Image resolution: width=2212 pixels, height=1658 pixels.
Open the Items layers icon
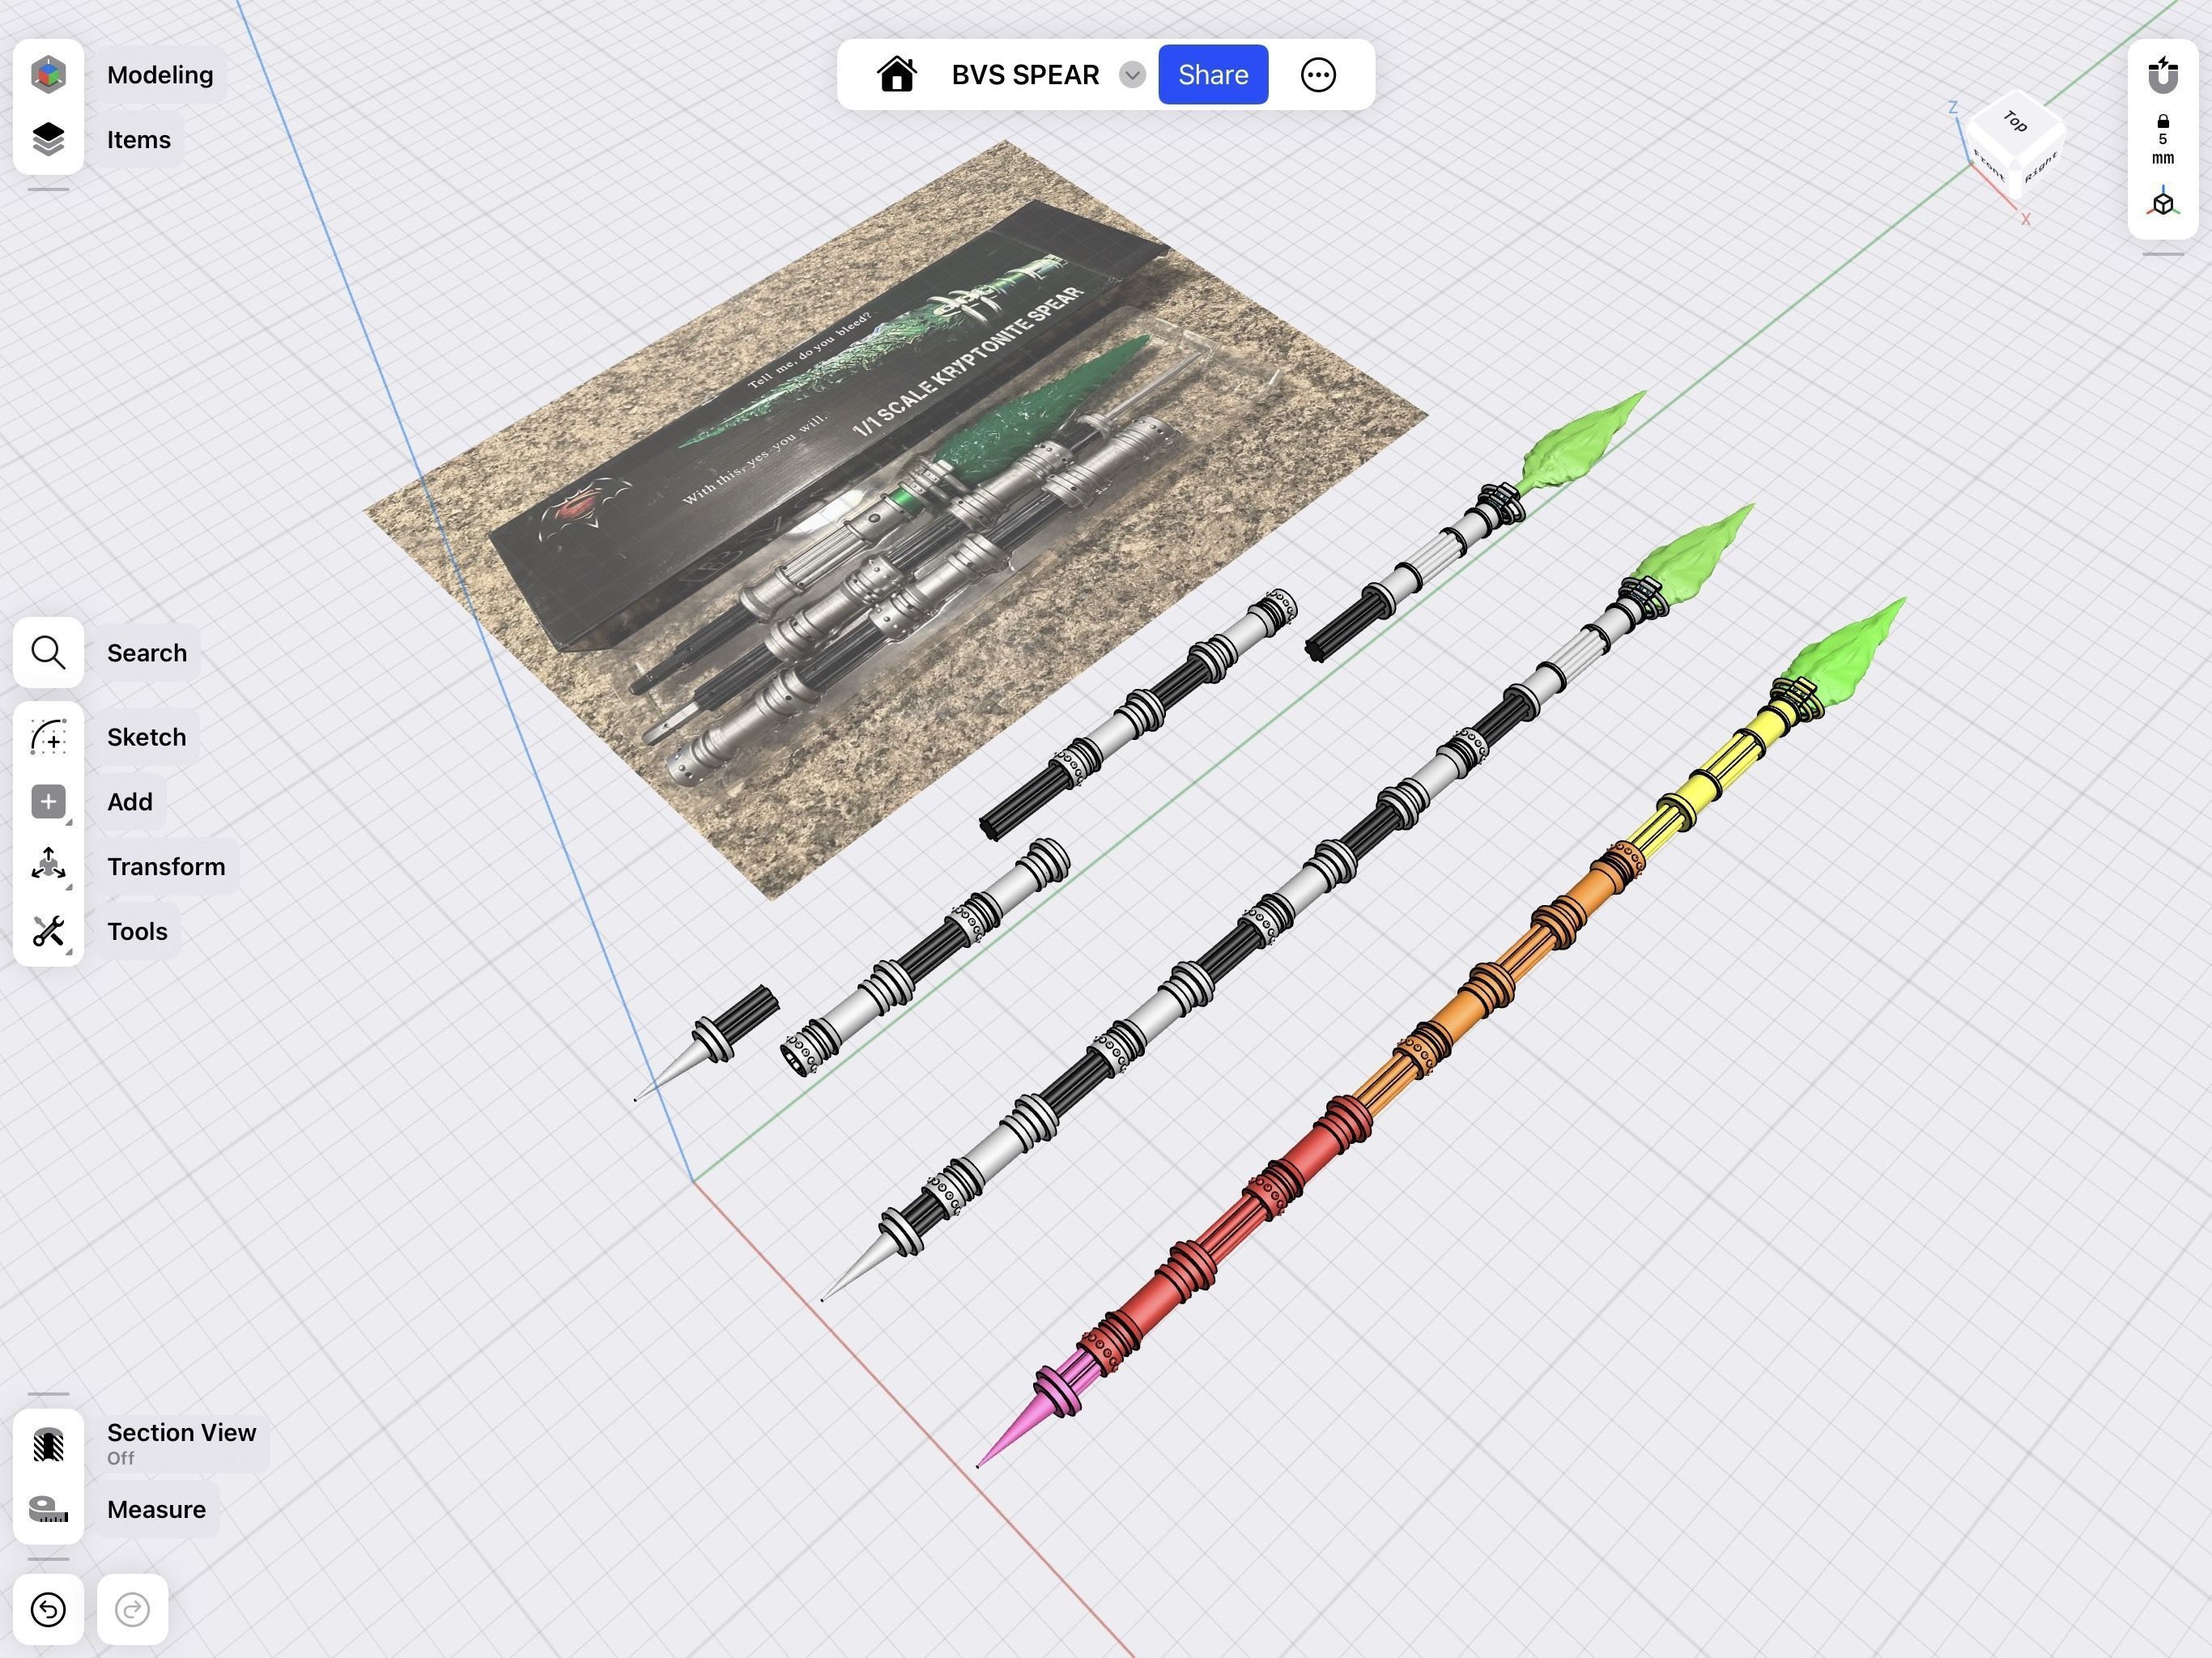(48, 140)
